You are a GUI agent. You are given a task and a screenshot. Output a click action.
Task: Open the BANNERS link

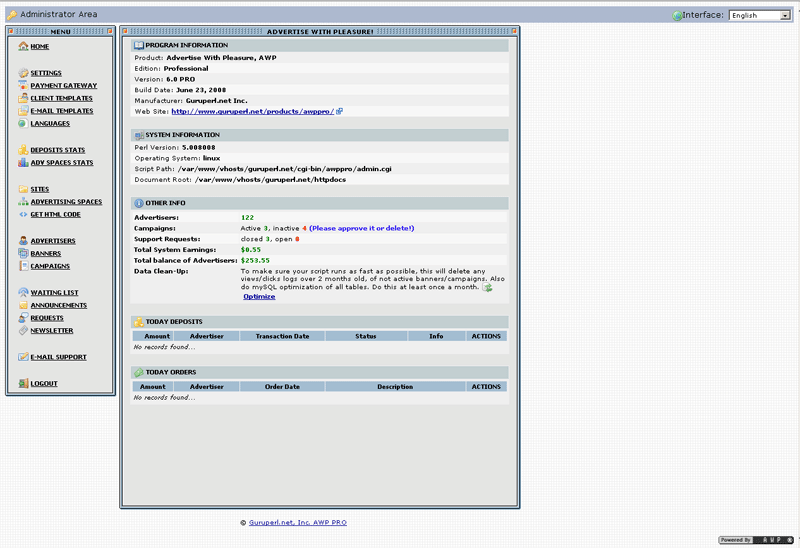tap(46, 254)
